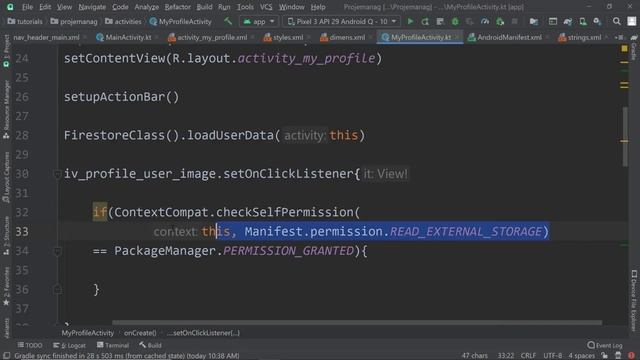
Task: Open the Analyze menu
Action: click(x=147, y=7)
